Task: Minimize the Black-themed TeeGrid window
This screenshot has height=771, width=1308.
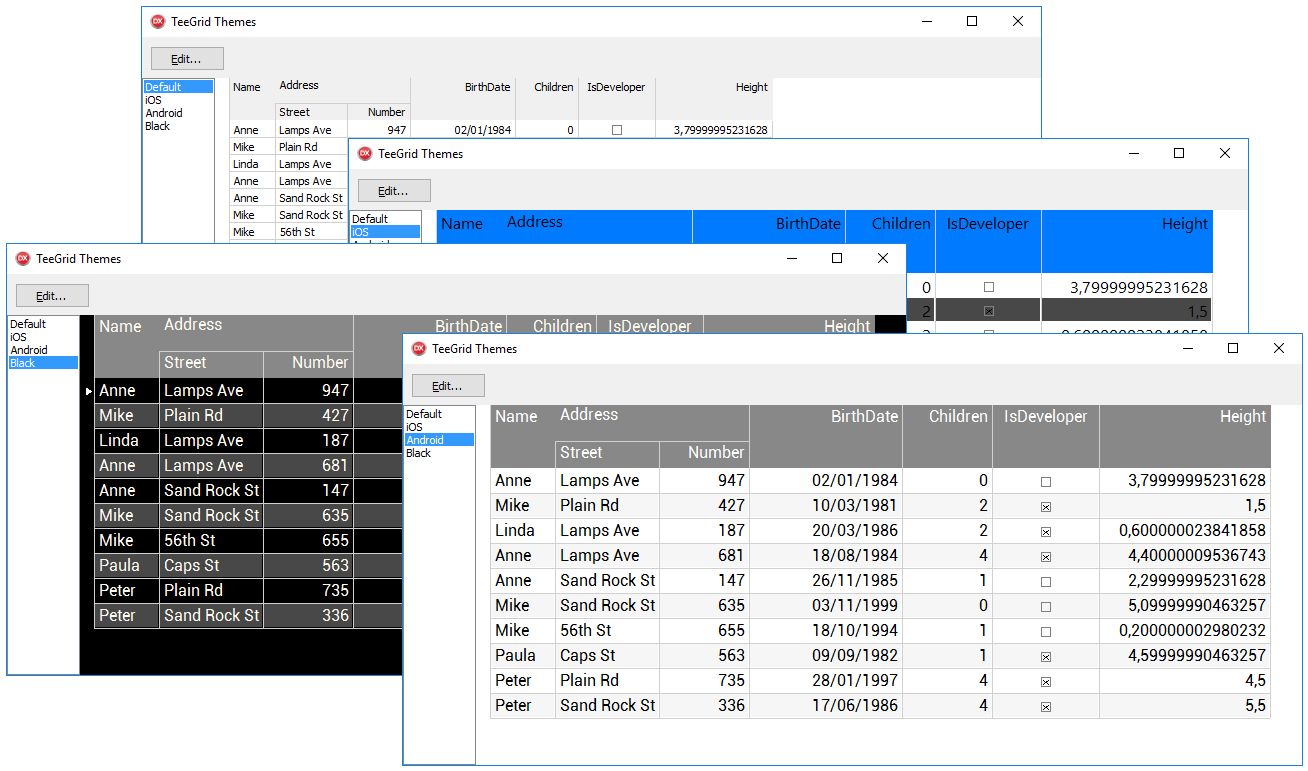Action: 791,259
